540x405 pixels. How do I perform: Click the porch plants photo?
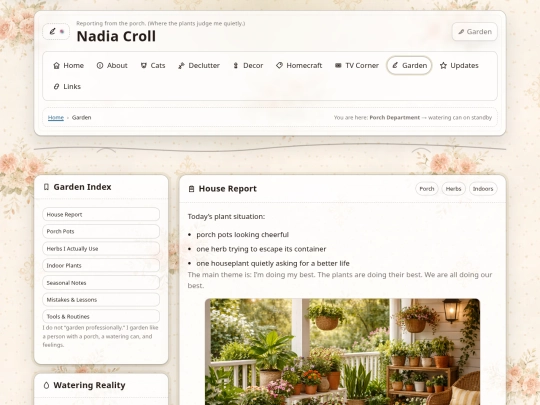pos(342,352)
